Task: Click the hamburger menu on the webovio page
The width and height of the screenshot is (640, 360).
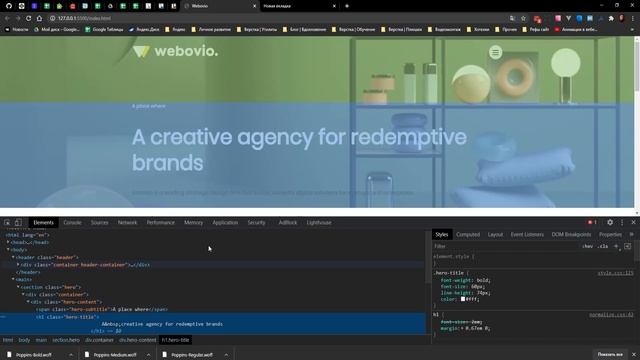Action: [x=496, y=52]
